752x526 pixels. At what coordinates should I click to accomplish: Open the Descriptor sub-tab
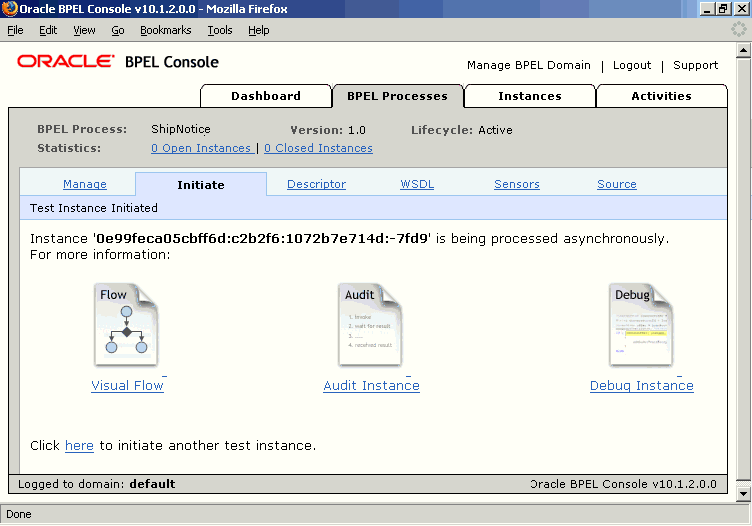coord(317,184)
